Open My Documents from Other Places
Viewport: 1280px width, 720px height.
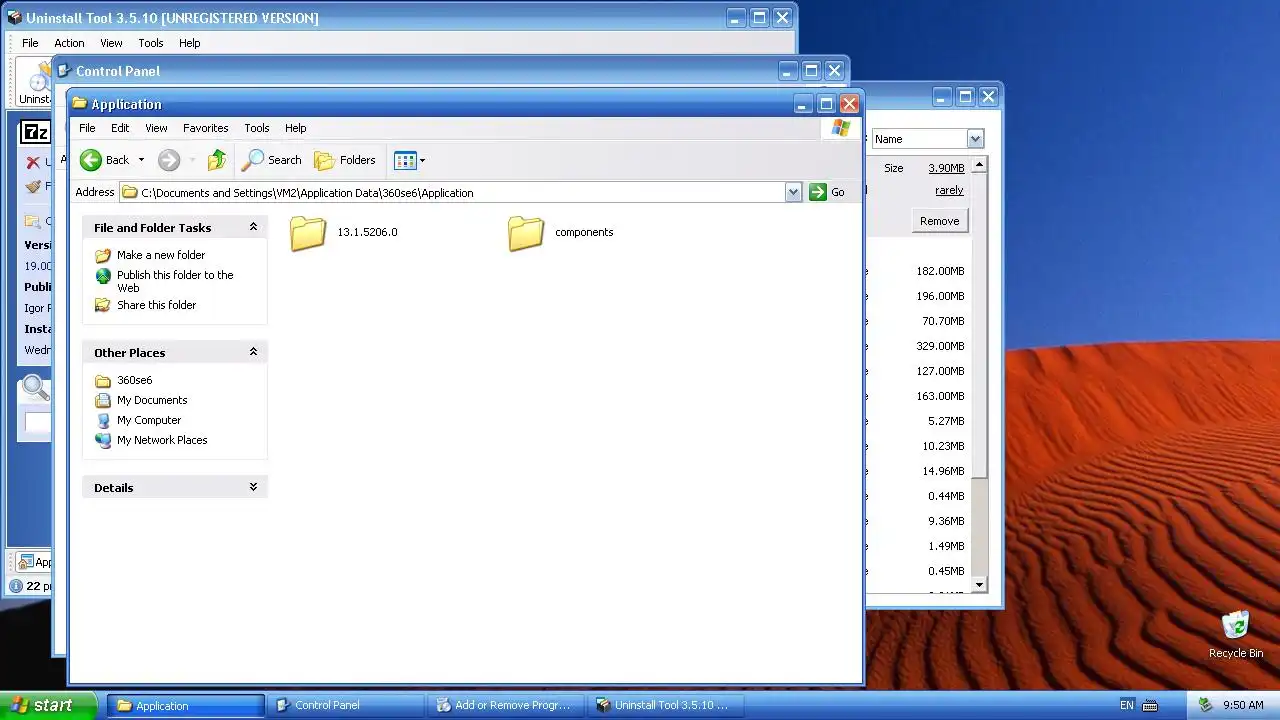[152, 400]
